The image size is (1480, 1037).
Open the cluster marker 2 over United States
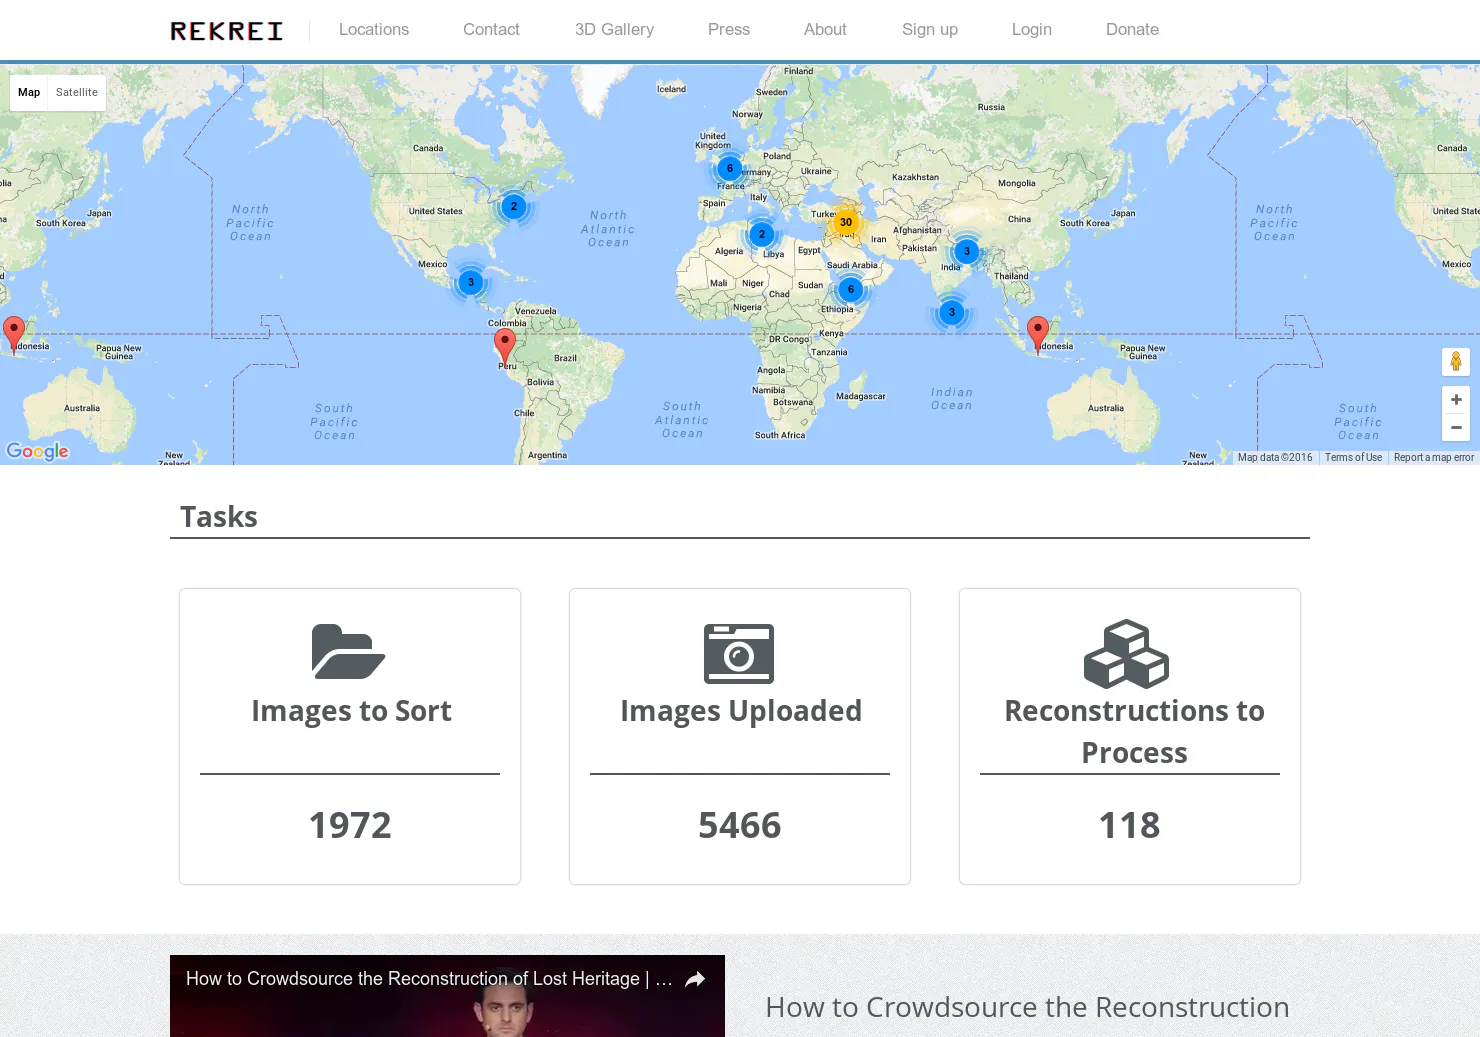tap(514, 206)
